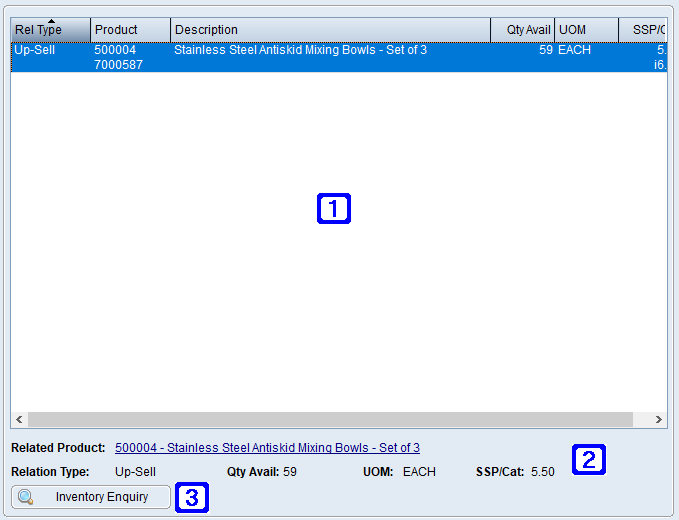The image size is (679, 520).
Task: Click the UOM column header
Action: point(586,30)
